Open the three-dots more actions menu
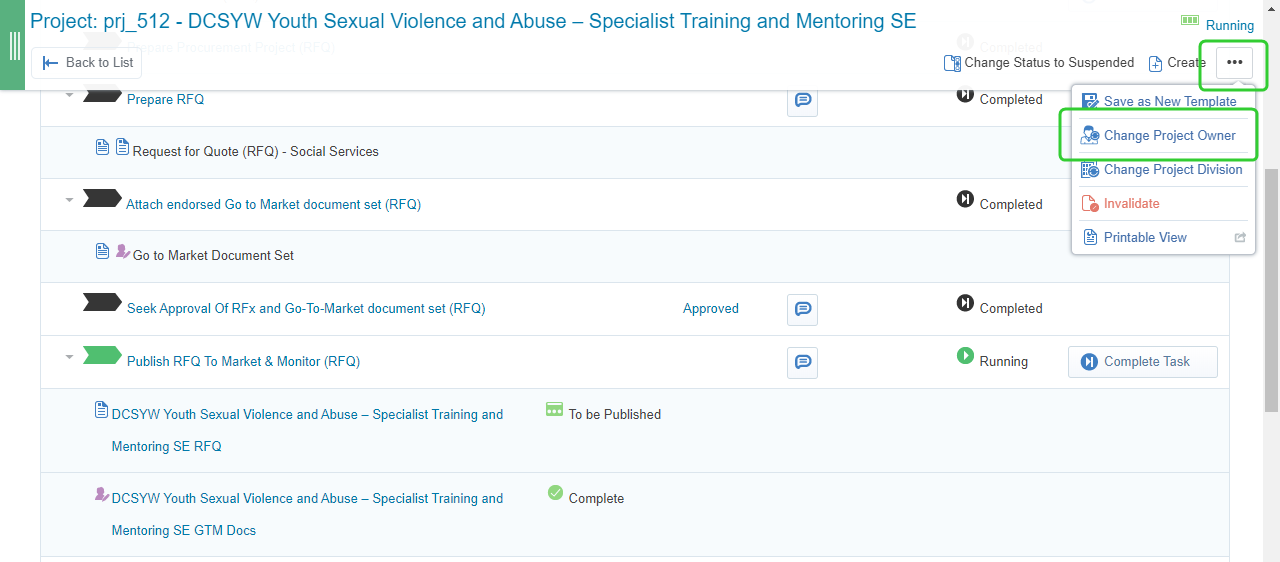1280x562 pixels. [x=1234, y=62]
